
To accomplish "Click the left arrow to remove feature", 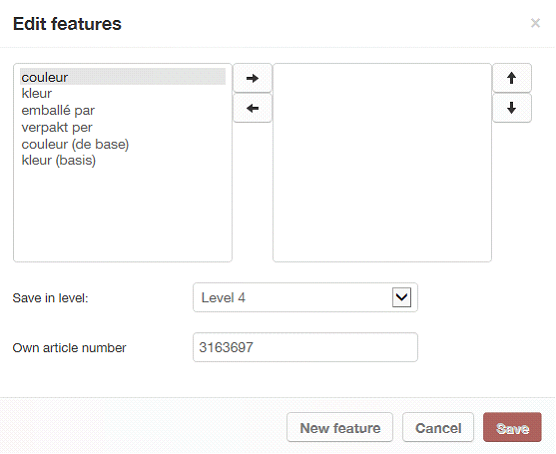I will [252, 108].
